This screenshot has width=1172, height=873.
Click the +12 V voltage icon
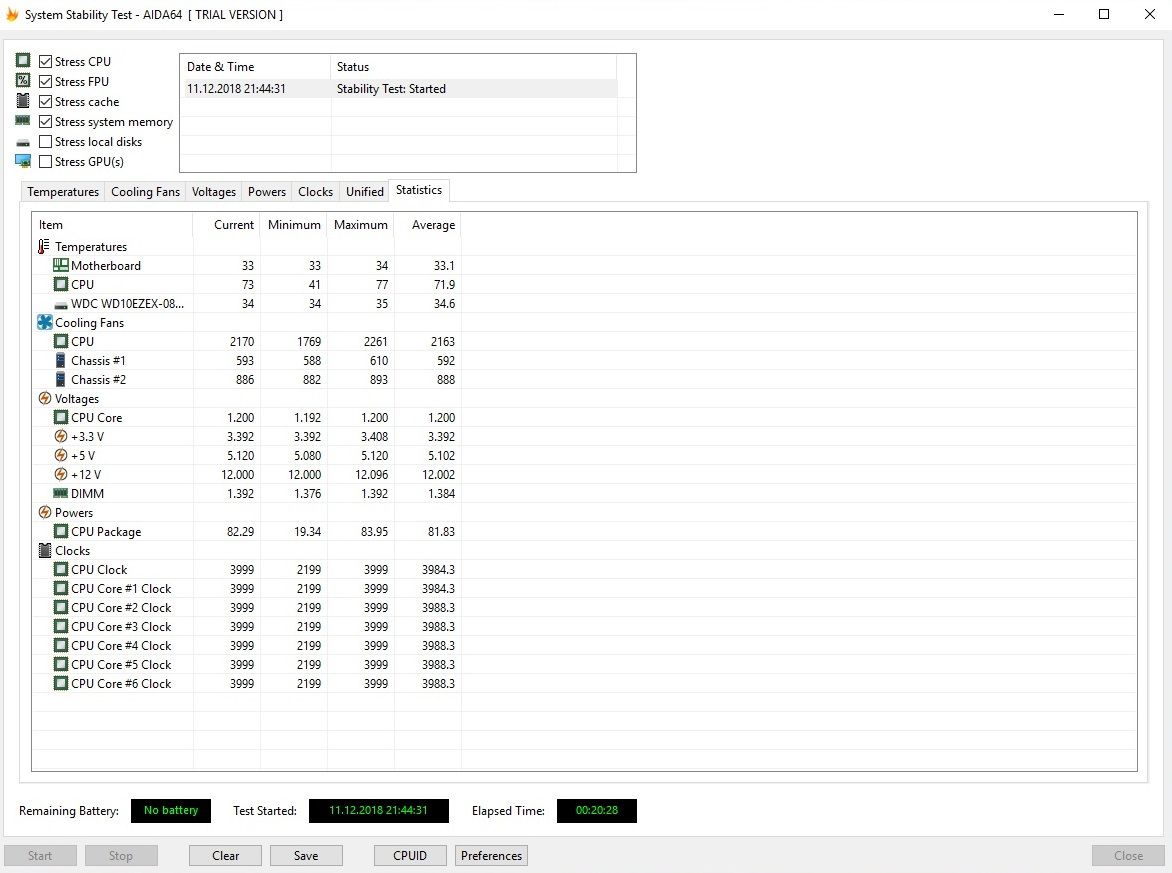pyautogui.click(x=61, y=474)
